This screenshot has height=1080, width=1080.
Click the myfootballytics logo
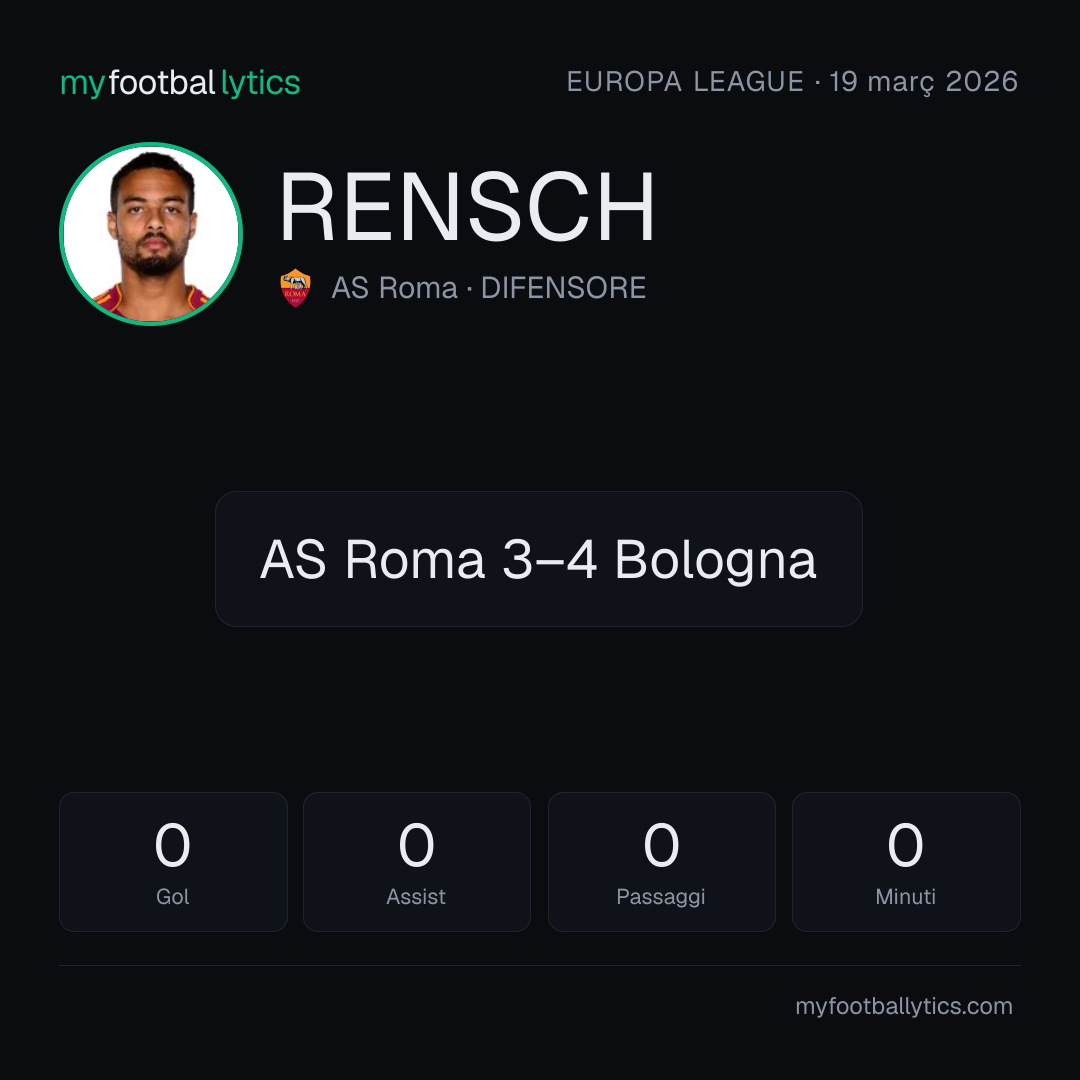180,83
